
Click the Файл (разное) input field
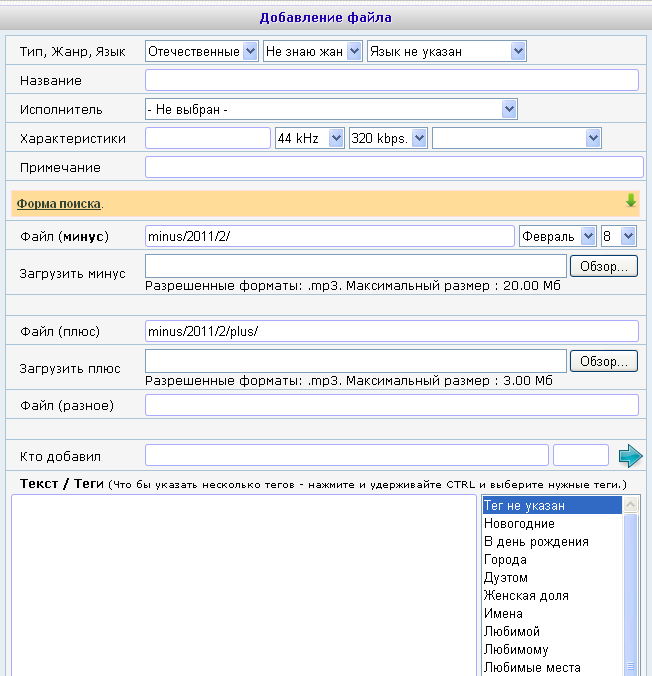[x=392, y=405]
